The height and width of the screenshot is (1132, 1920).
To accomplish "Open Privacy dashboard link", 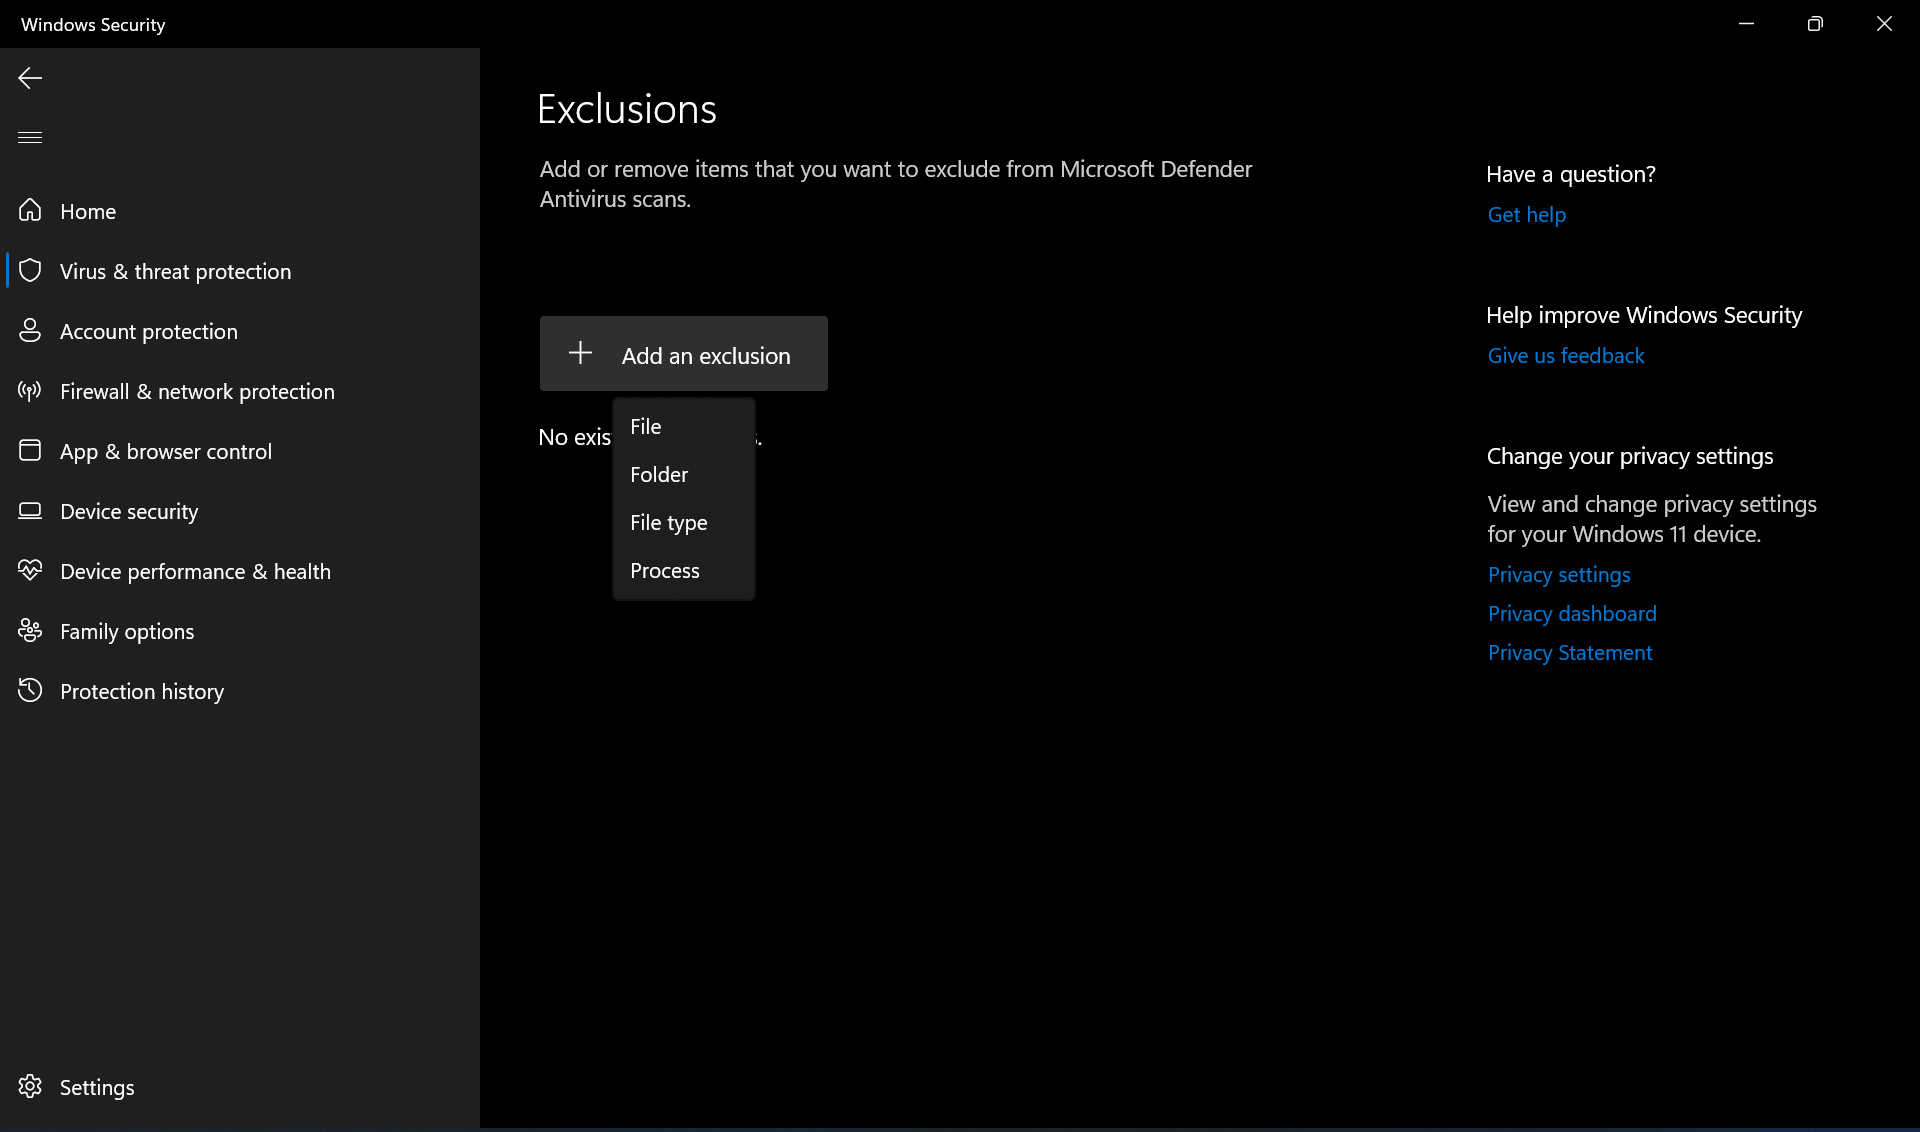I will 1571,614.
